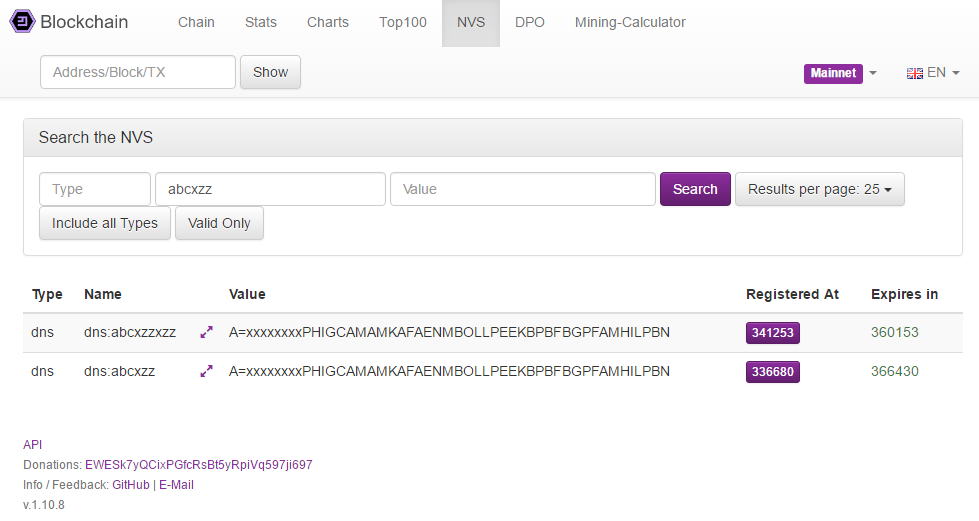Open block 336680 badge
The height and width of the screenshot is (521, 979).
click(x=772, y=372)
